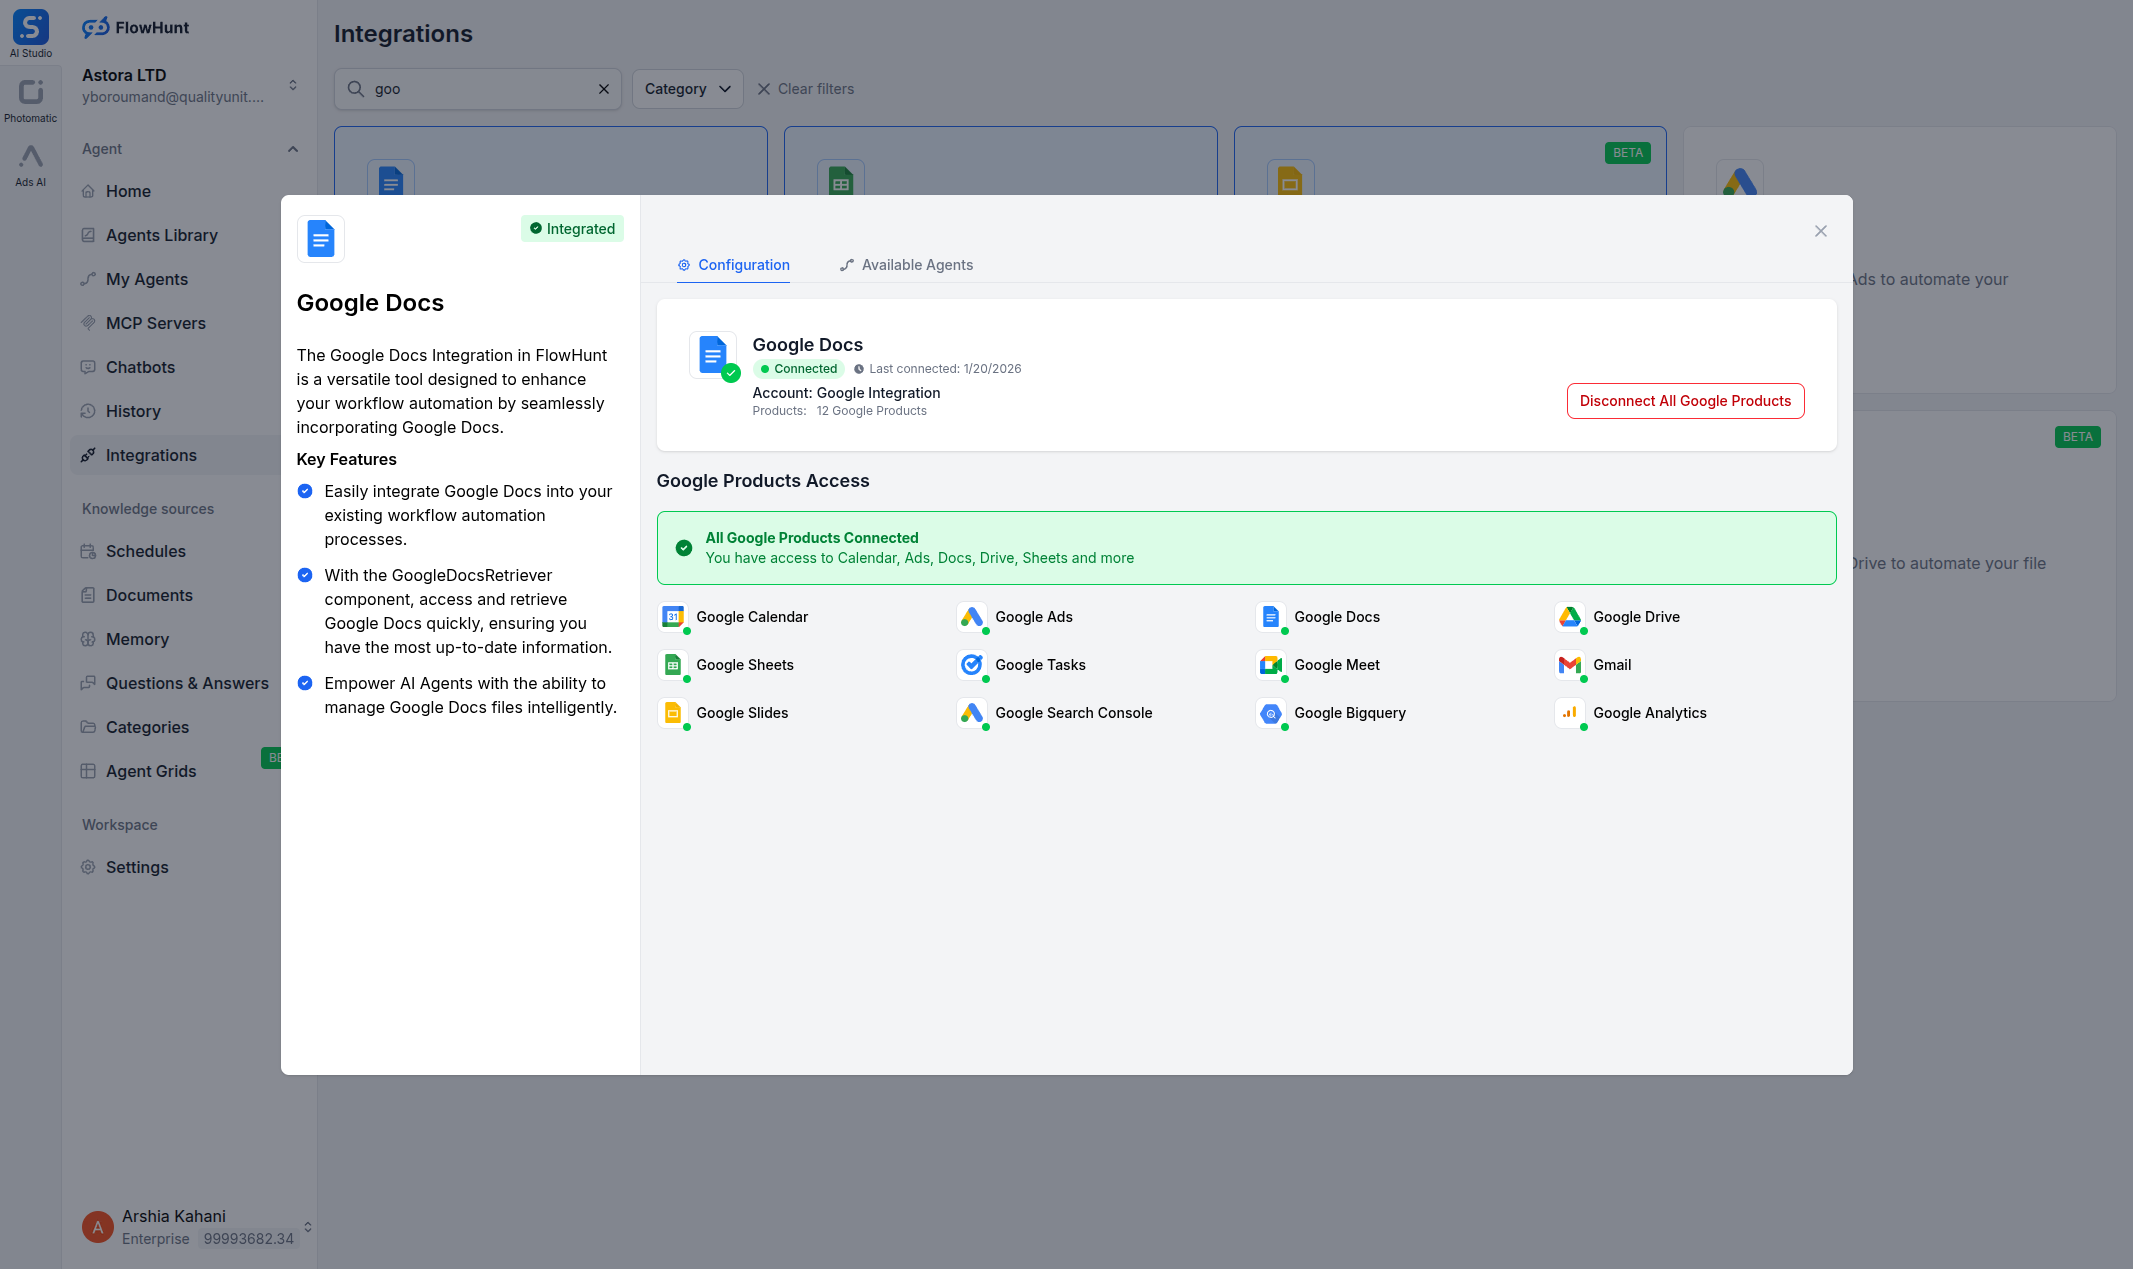Click the Gmail product icon
Image resolution: width=2133 pixels, height=1269 pixels.
(1570, 665)
